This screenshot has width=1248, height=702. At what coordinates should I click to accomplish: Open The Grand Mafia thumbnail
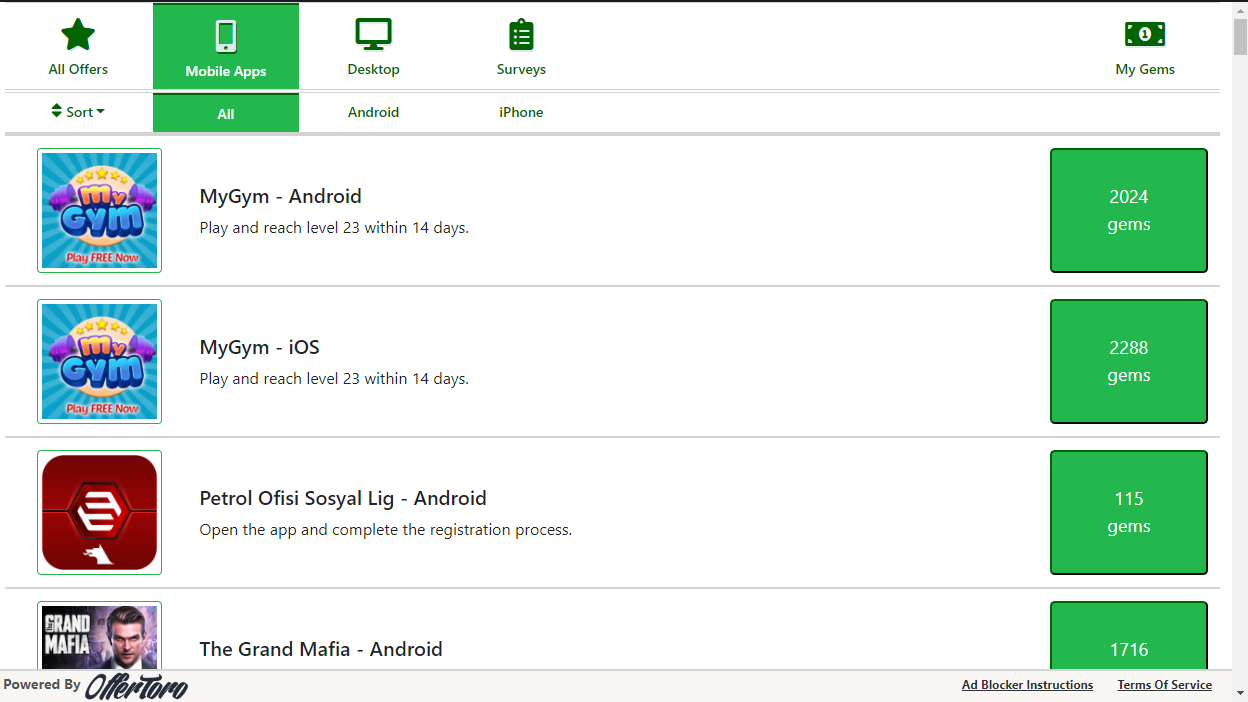point(99,635)
